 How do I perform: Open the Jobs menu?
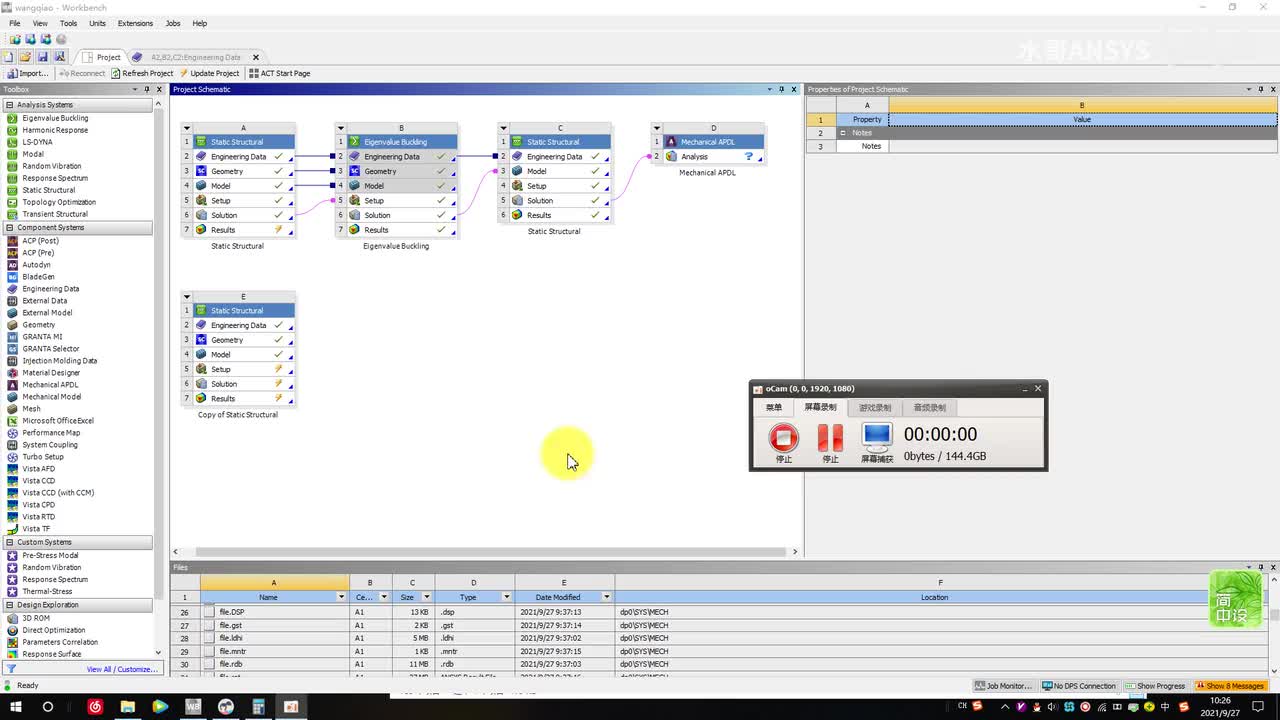172,23
